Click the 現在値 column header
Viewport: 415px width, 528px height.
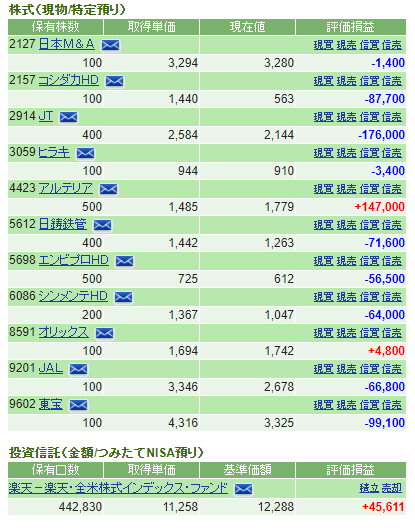(x=248, y=27)
